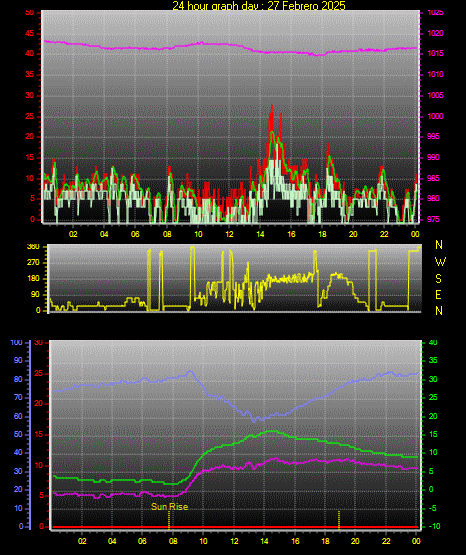Click the 14 hour label under temperature graph

pos(265,541)
